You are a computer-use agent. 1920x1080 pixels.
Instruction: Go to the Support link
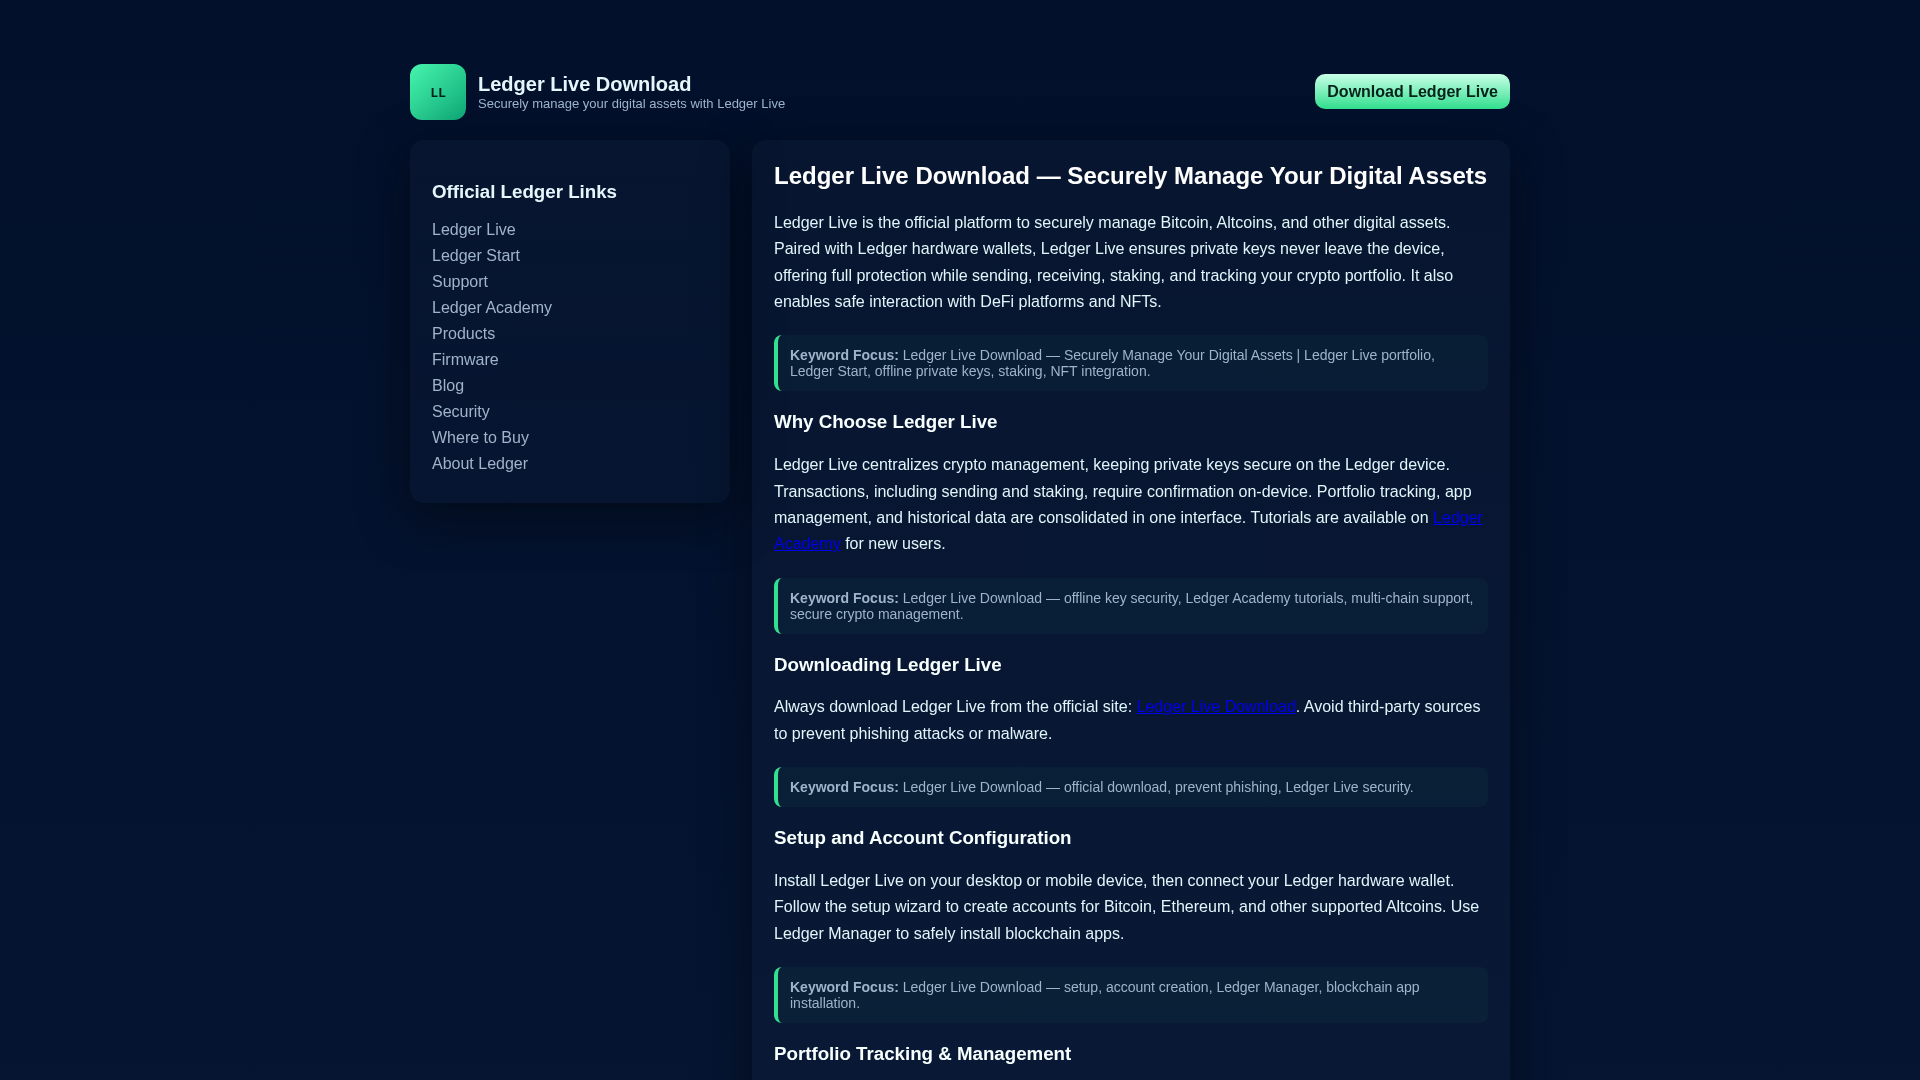click(460, 282)
